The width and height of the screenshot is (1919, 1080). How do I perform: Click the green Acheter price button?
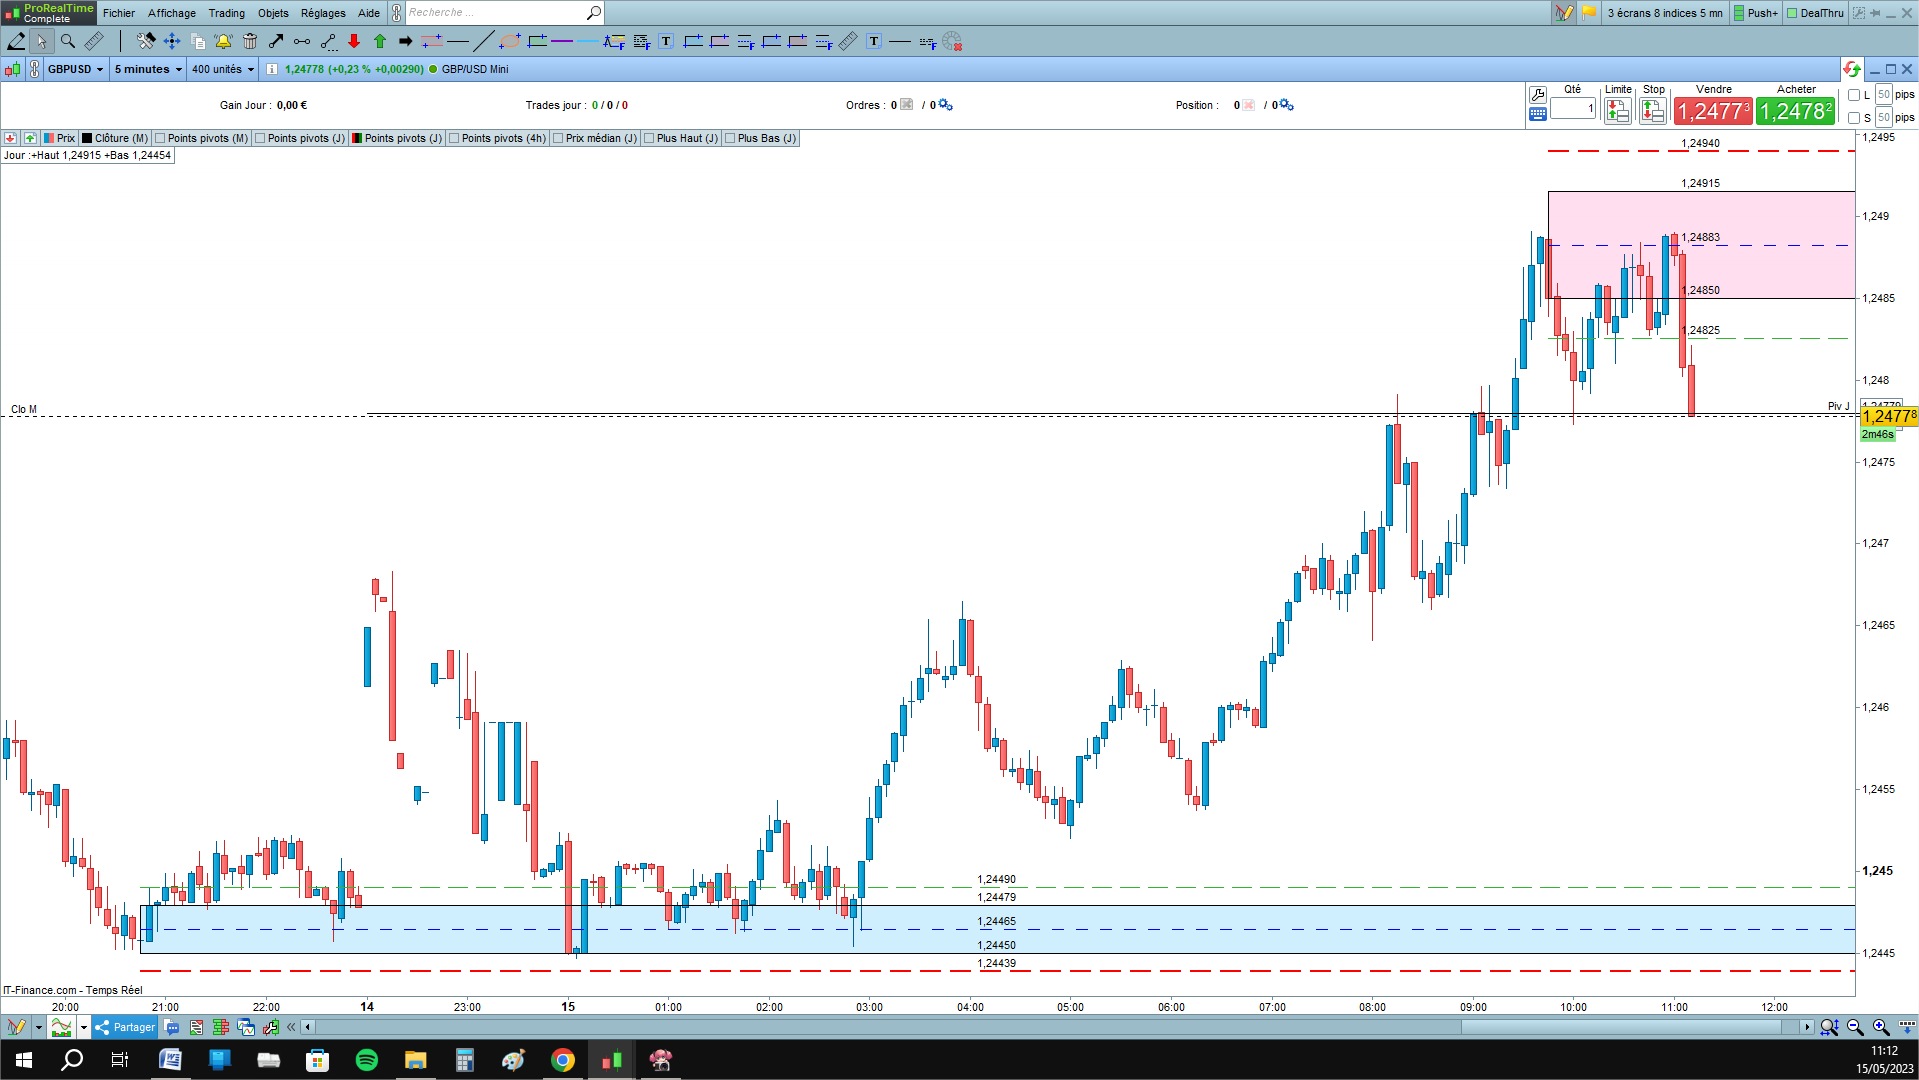pyautogui.click(x=1796, y=111)
